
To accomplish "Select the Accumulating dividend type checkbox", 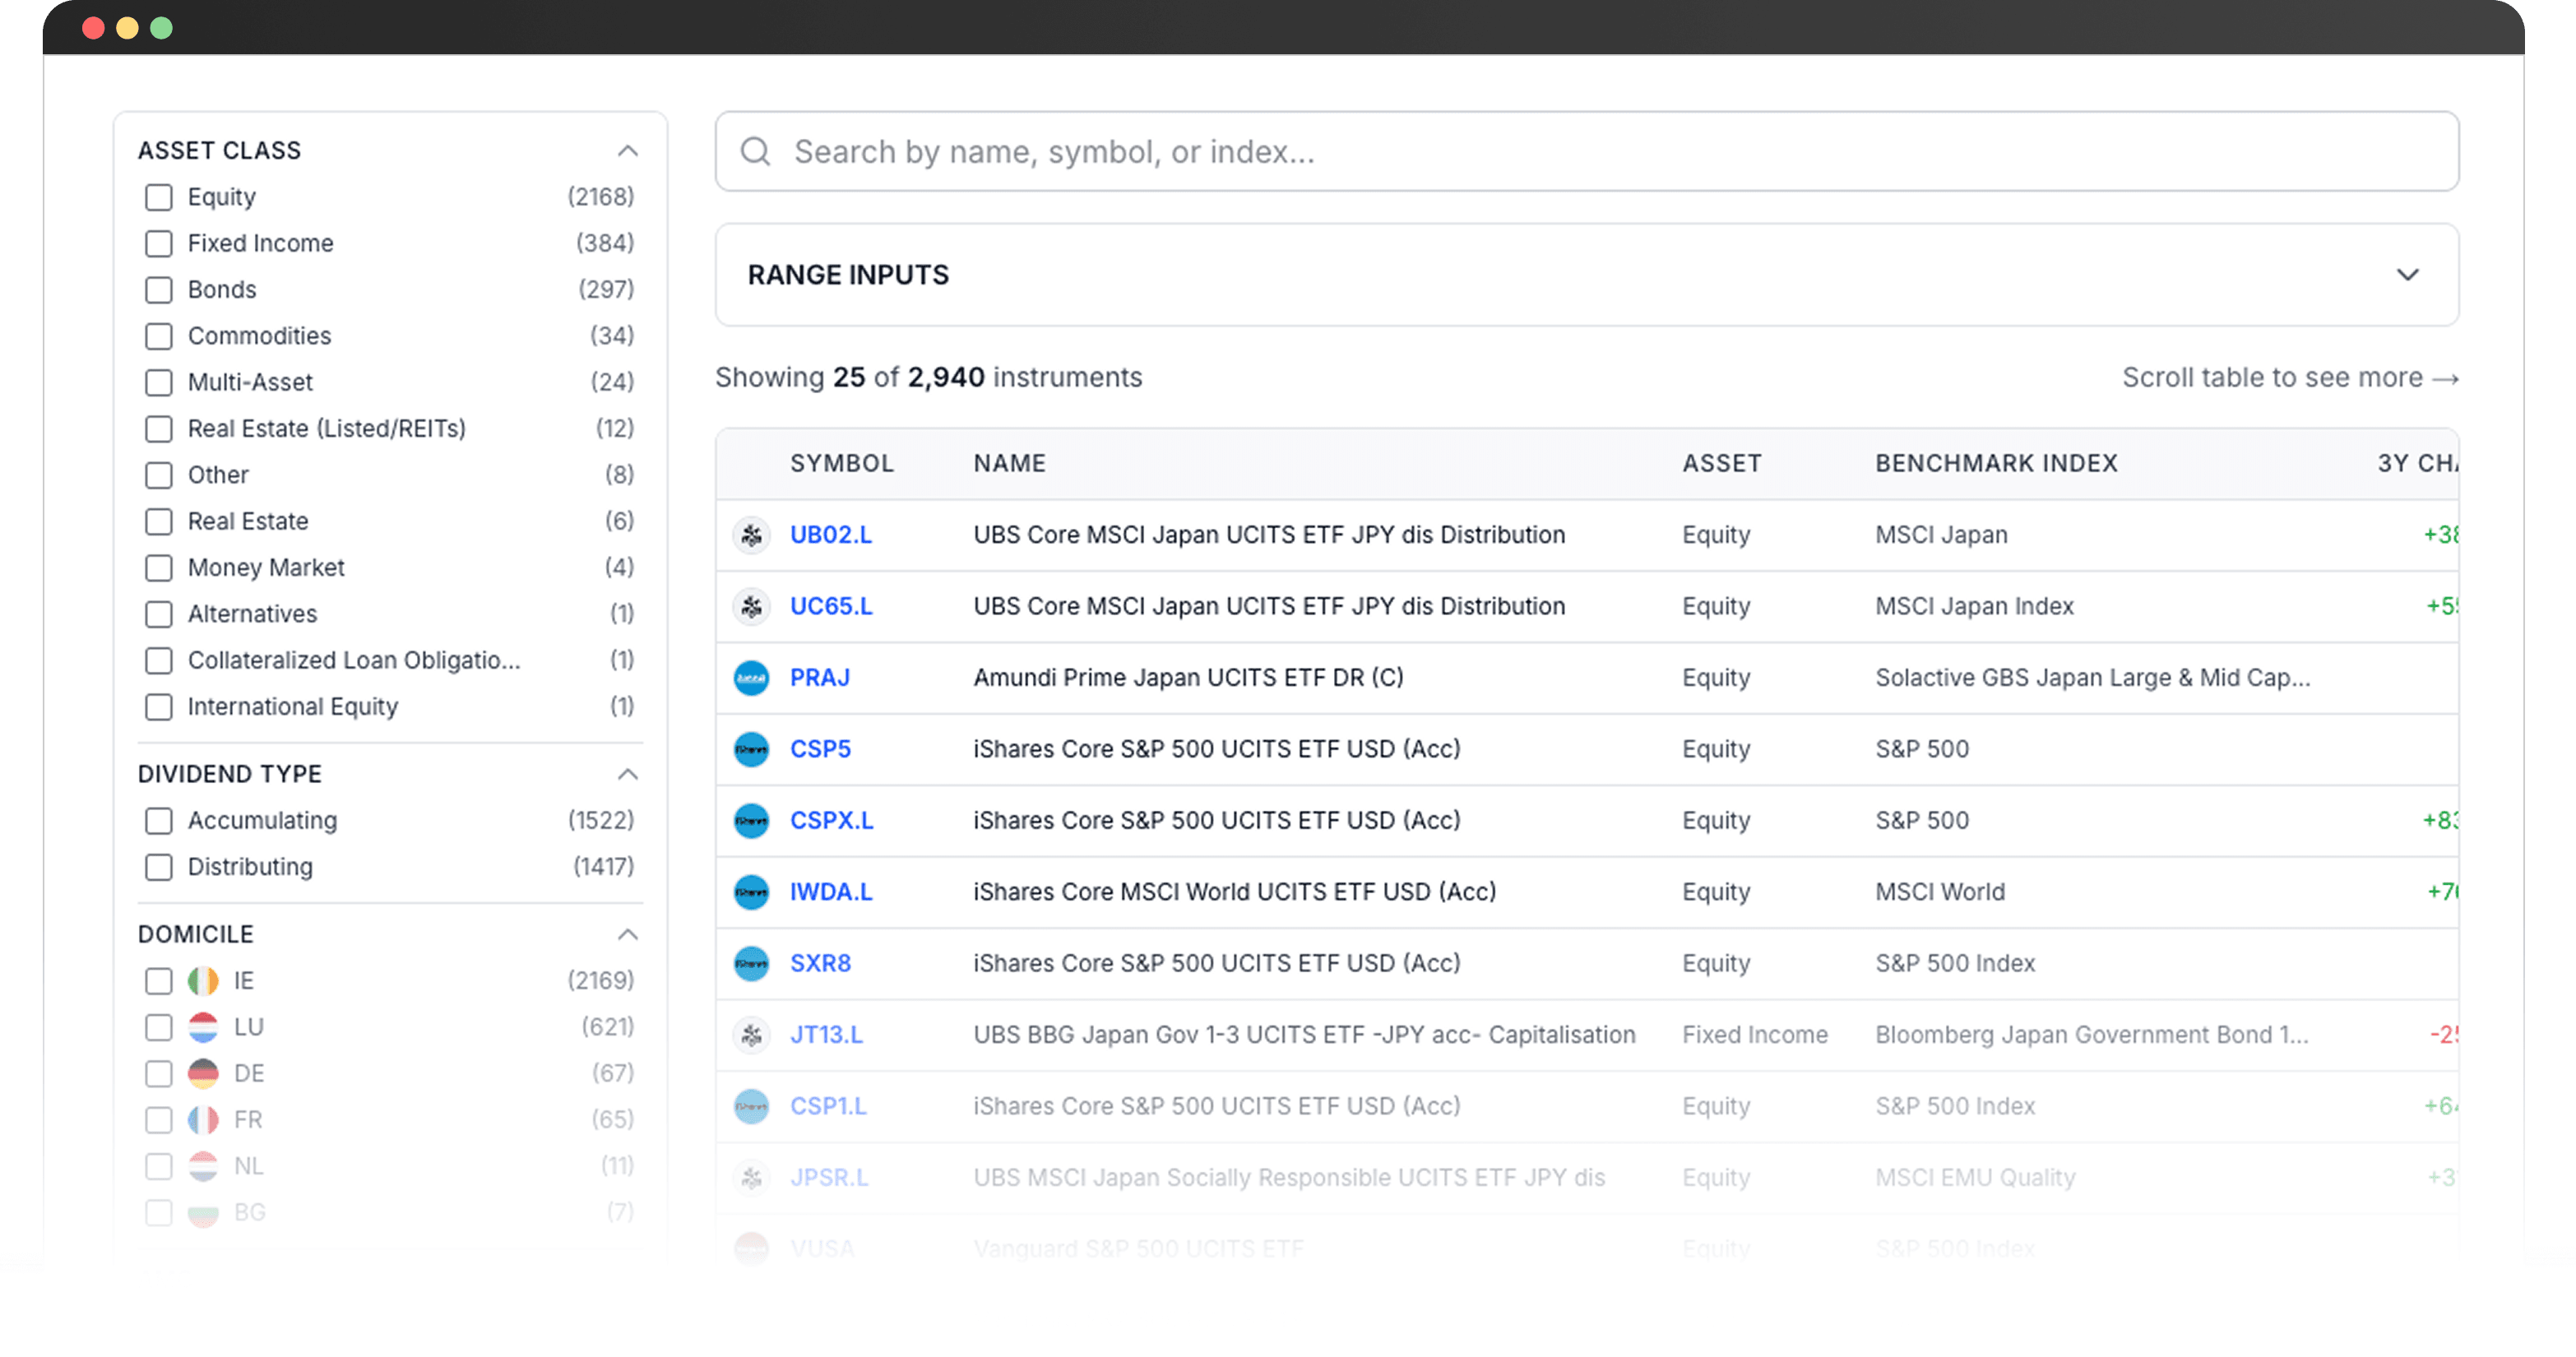I will (x=159, y=821).
